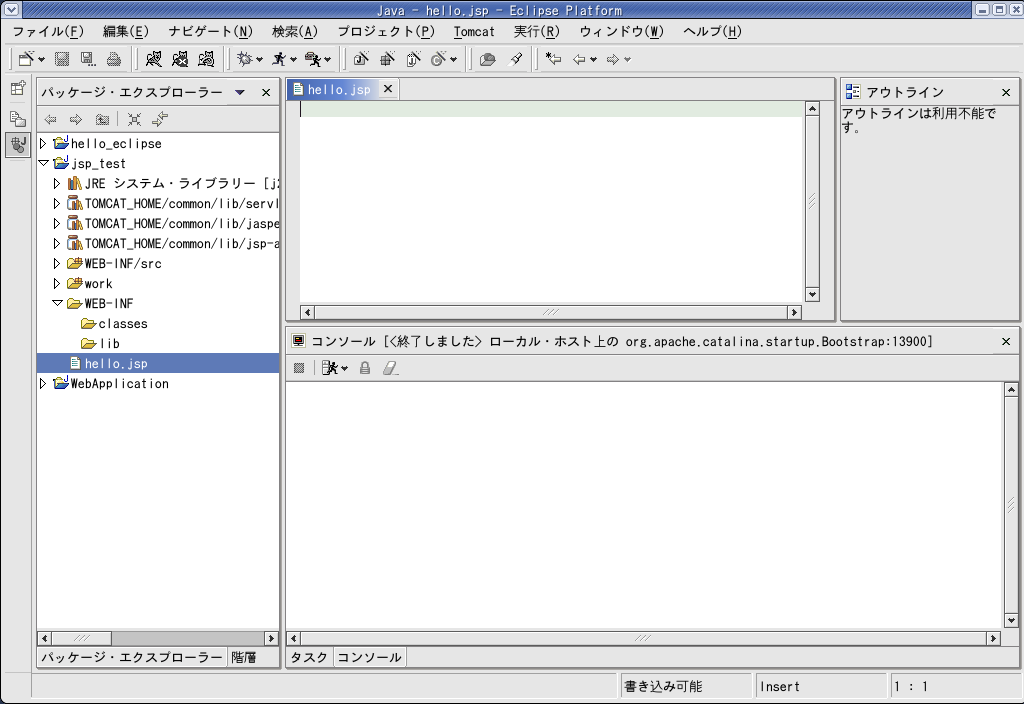Click the New Java Project icon

[x=361, y=59]
